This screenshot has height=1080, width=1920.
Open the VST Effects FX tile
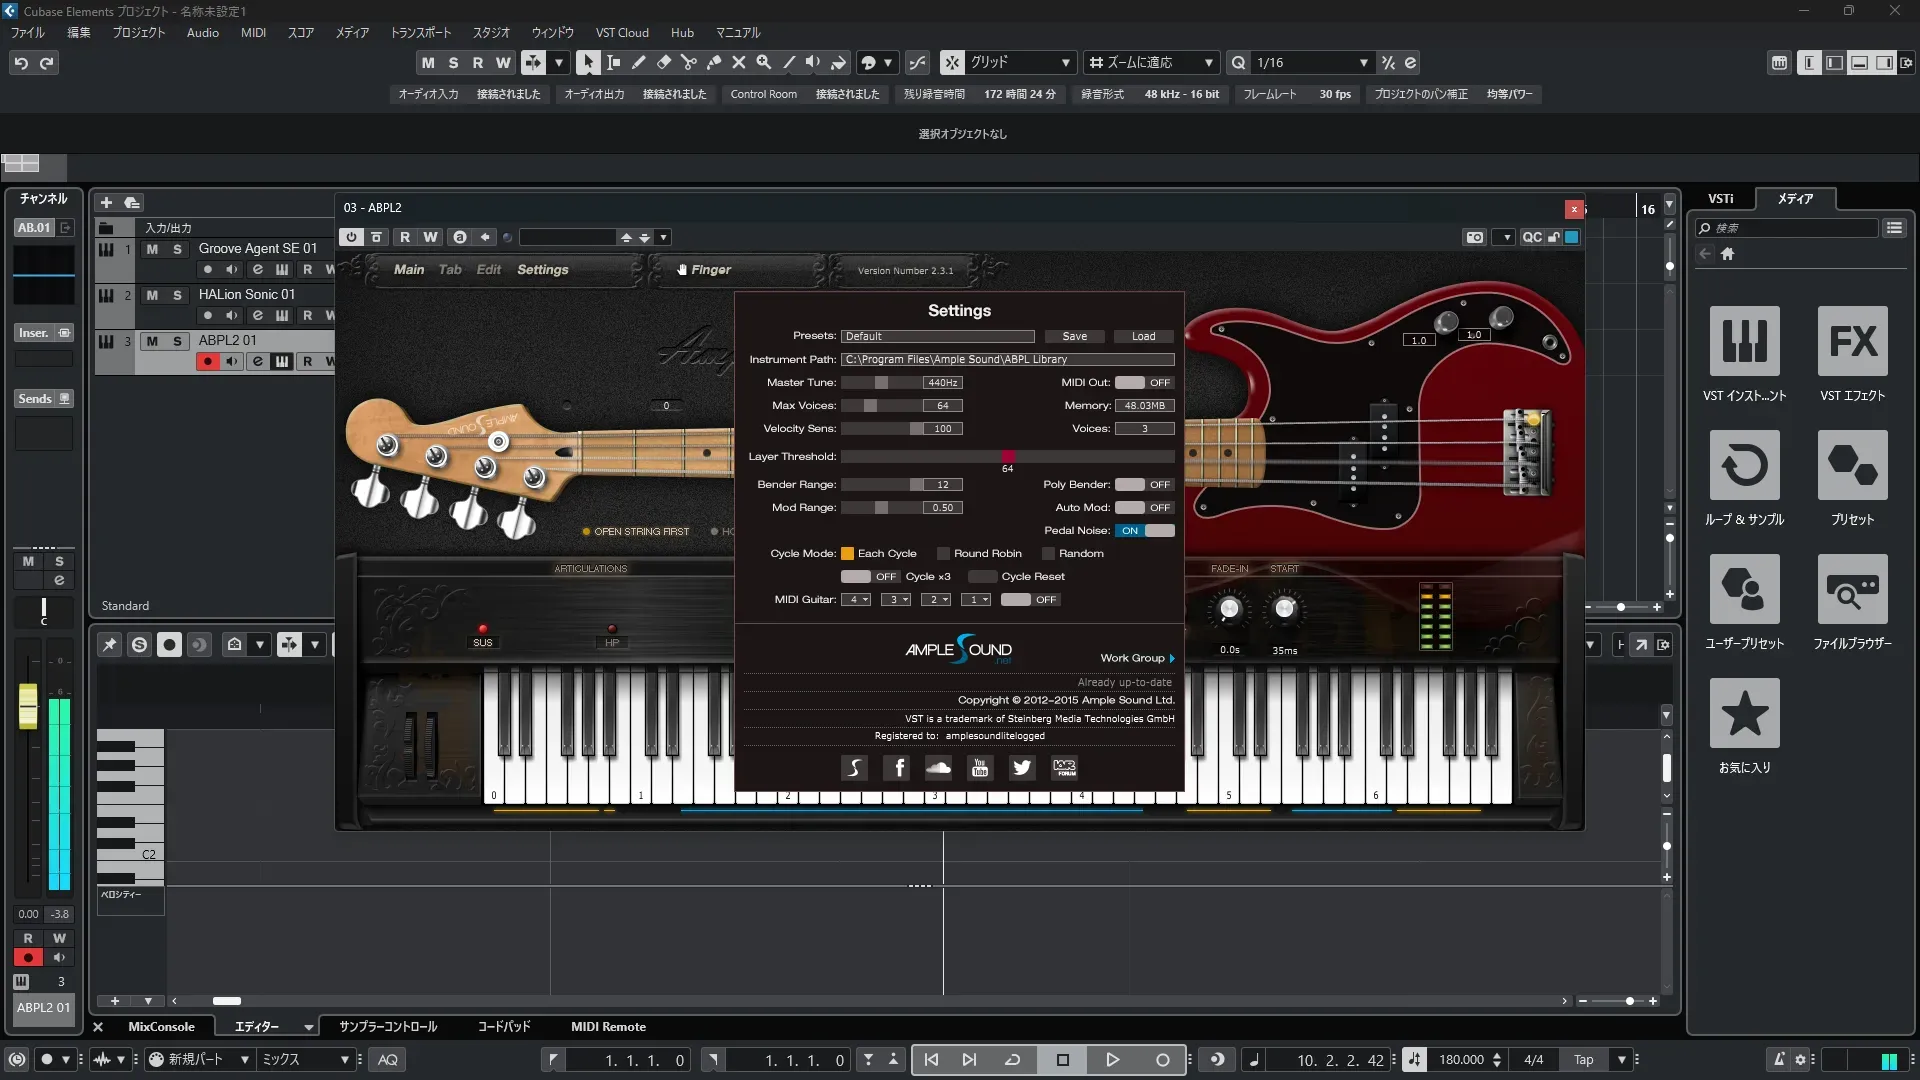[1852, 342]
